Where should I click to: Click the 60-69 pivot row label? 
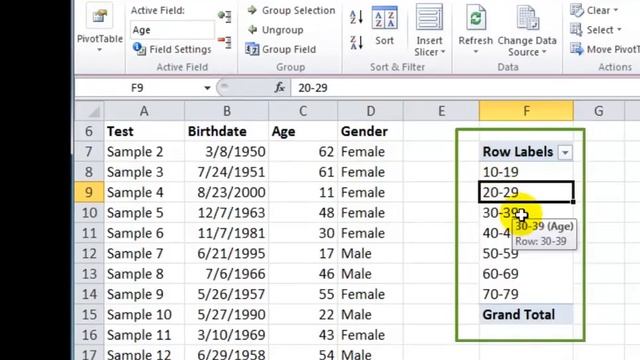click(x=527, y=274)
